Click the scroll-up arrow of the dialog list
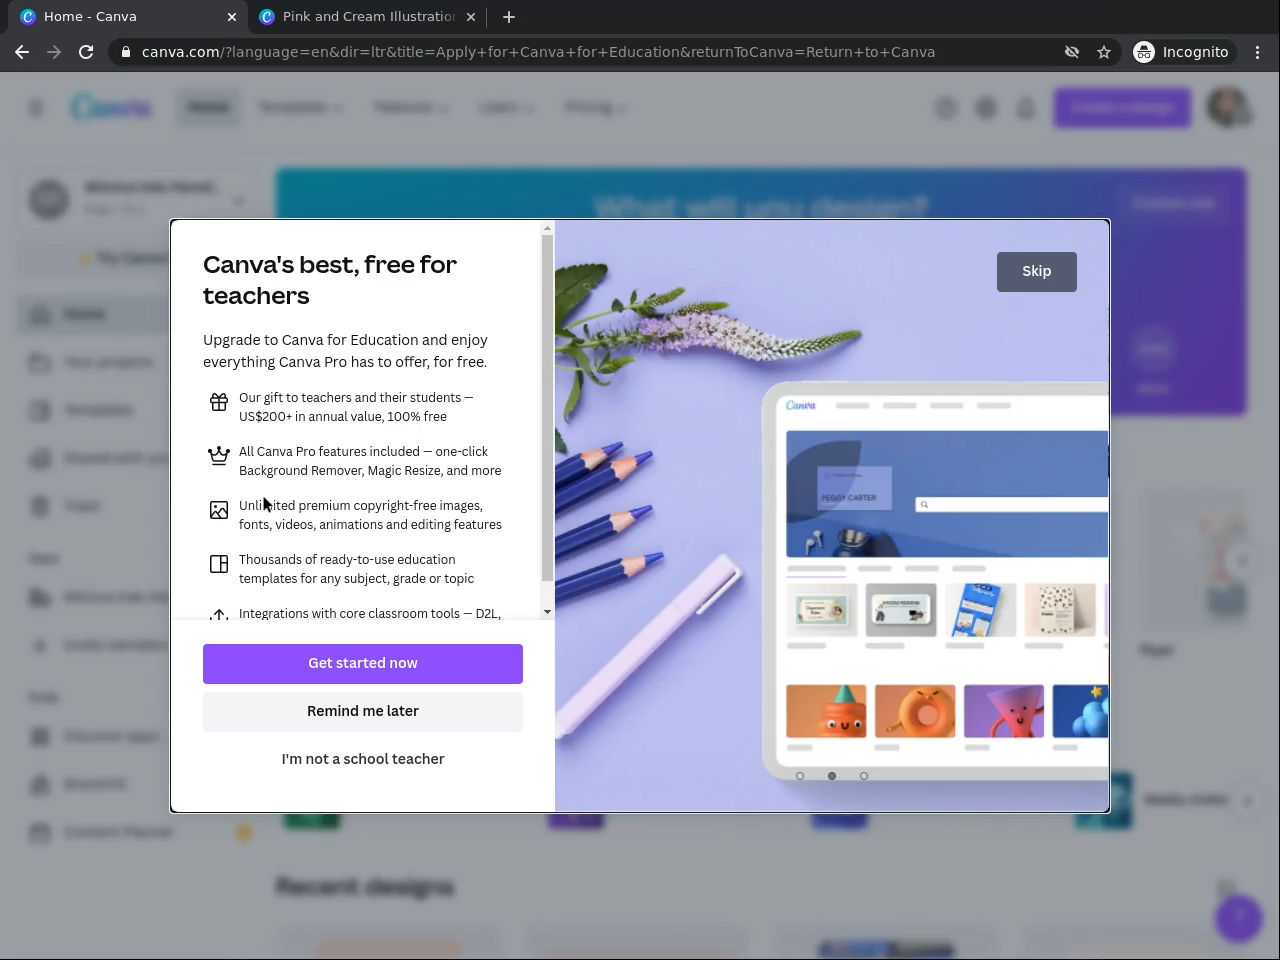The width and height of the screenshot is (1280, 960). (x=547, y=229)
